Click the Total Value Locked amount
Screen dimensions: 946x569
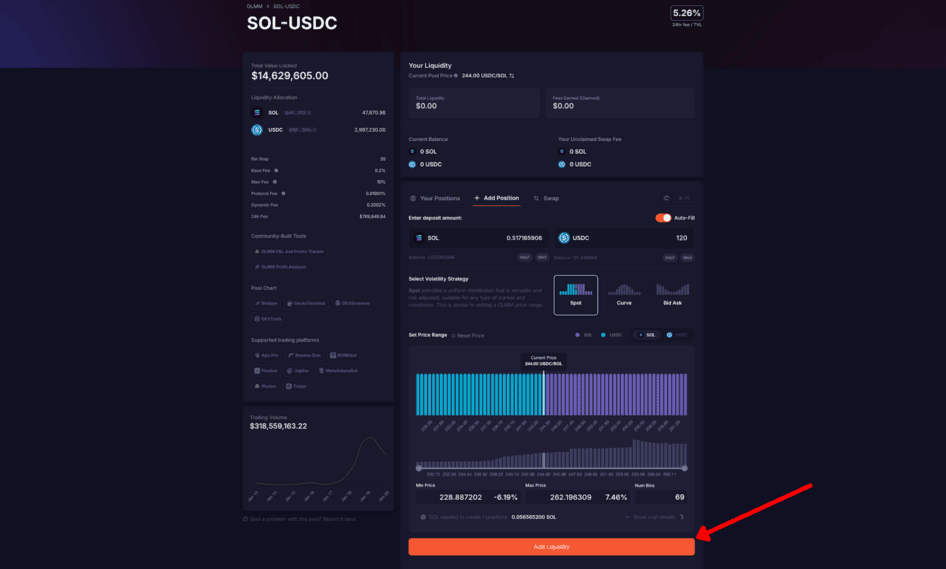pyautogui.click(x=290, y=76)
